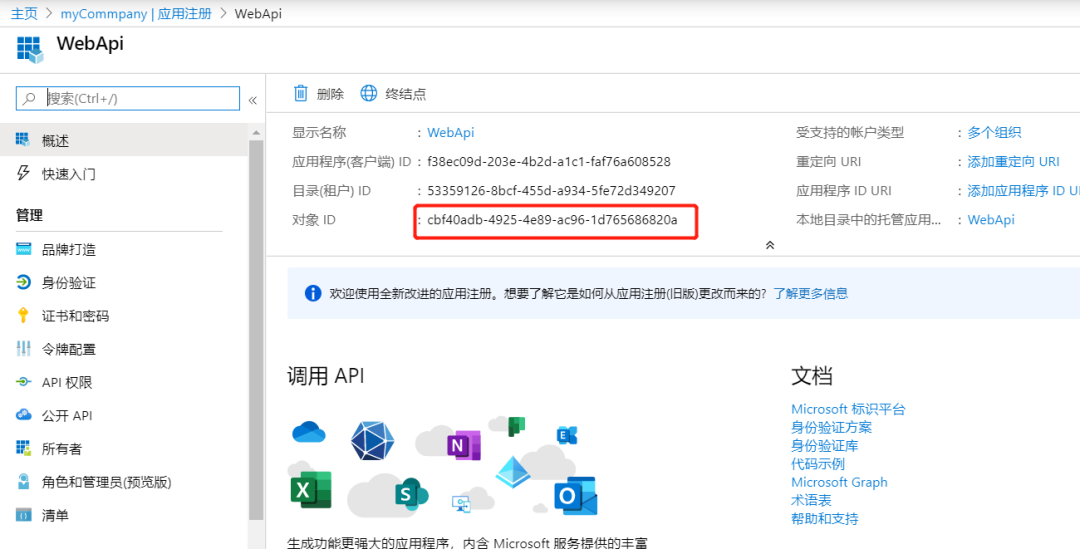Click the Excel icon
The width and height of the screenshot is (1080, 549).
tap(311, 490)
